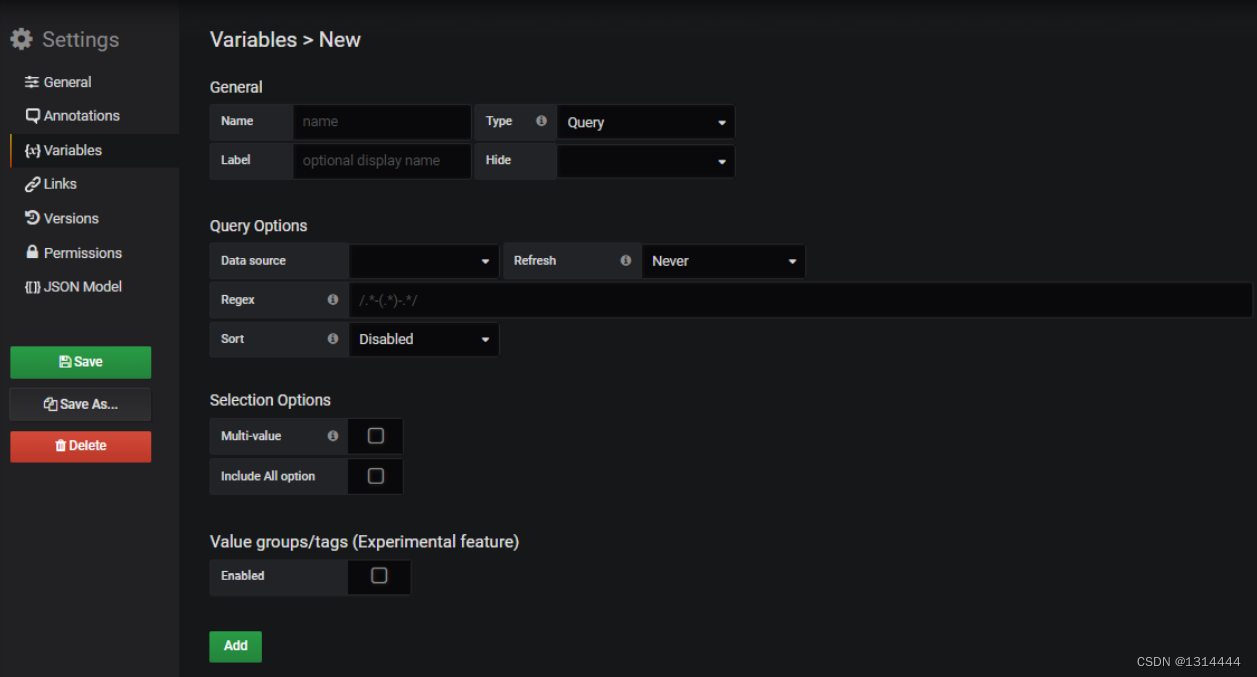Viewport: 1257px width, 677px height.
Task: Go to Annotations settings
Action: pyautogui.click(x=72, y=116)
